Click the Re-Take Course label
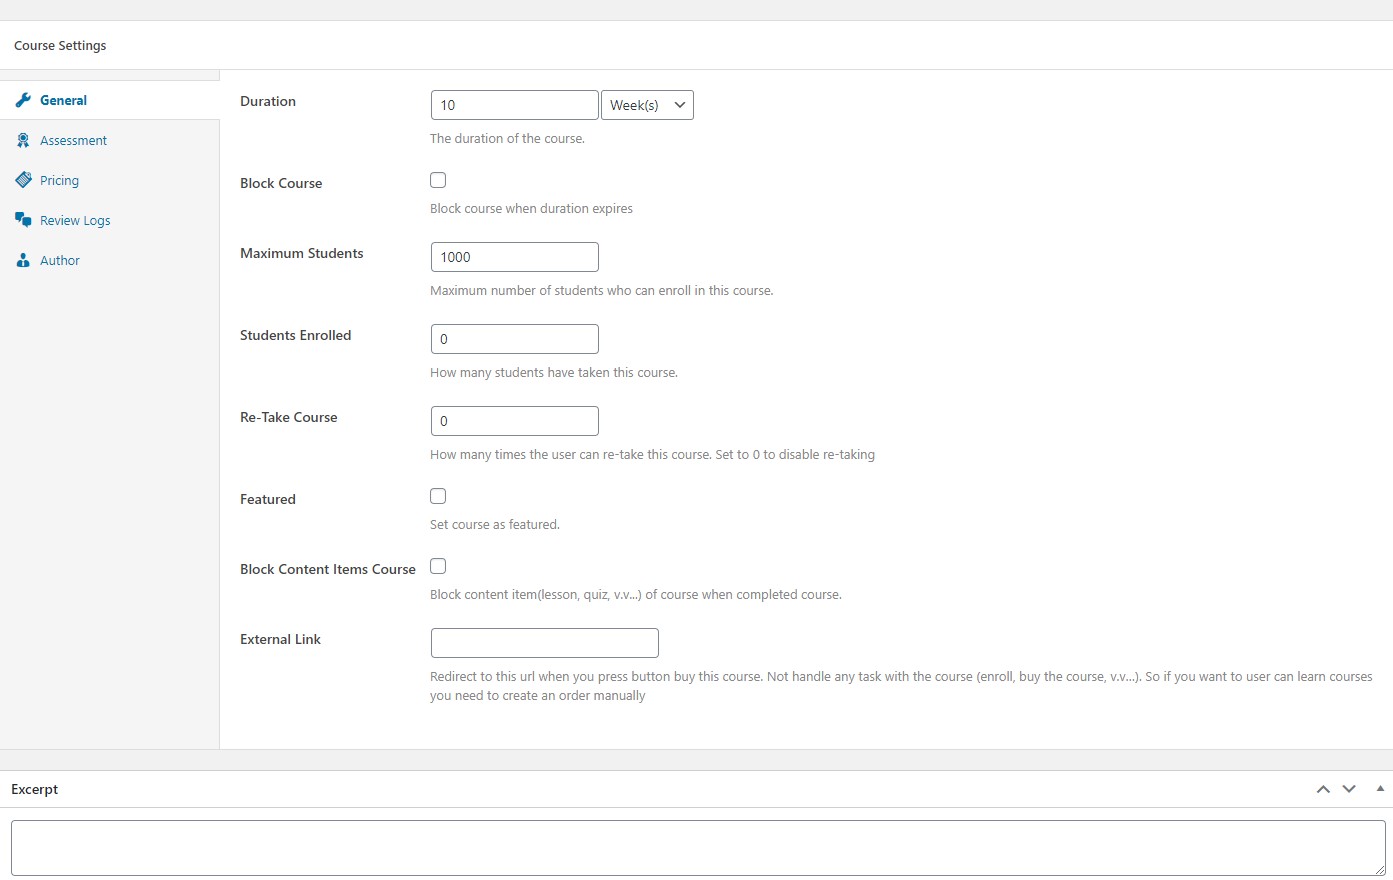The height and width of the screenshot is (880, 1393). 289,417
